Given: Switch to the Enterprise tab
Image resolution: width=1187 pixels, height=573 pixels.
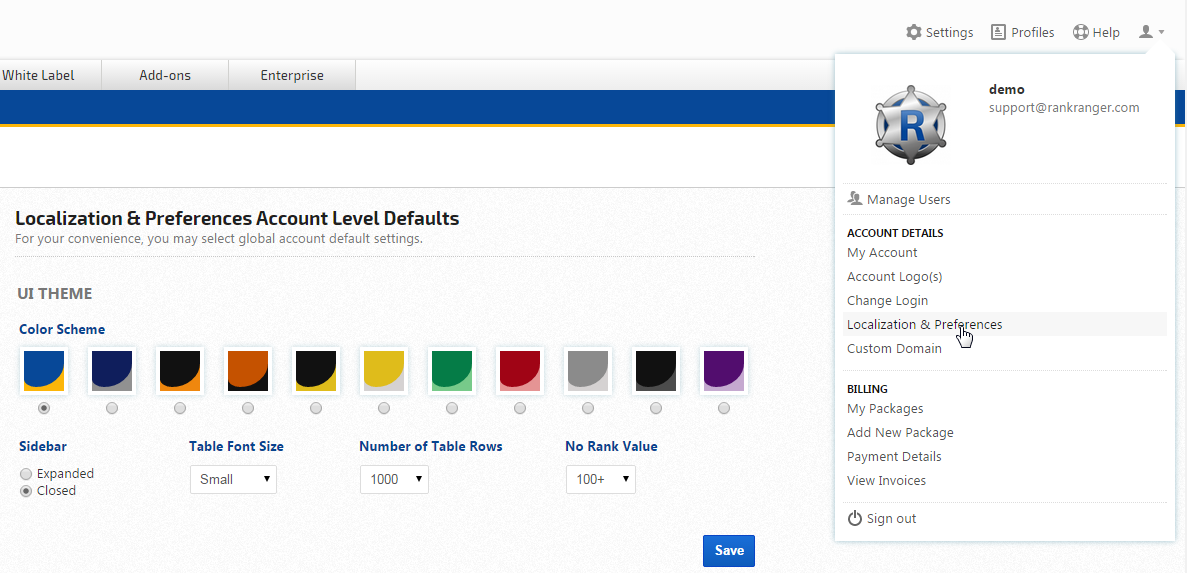Looking at the screenshot, I should [292, 75].
